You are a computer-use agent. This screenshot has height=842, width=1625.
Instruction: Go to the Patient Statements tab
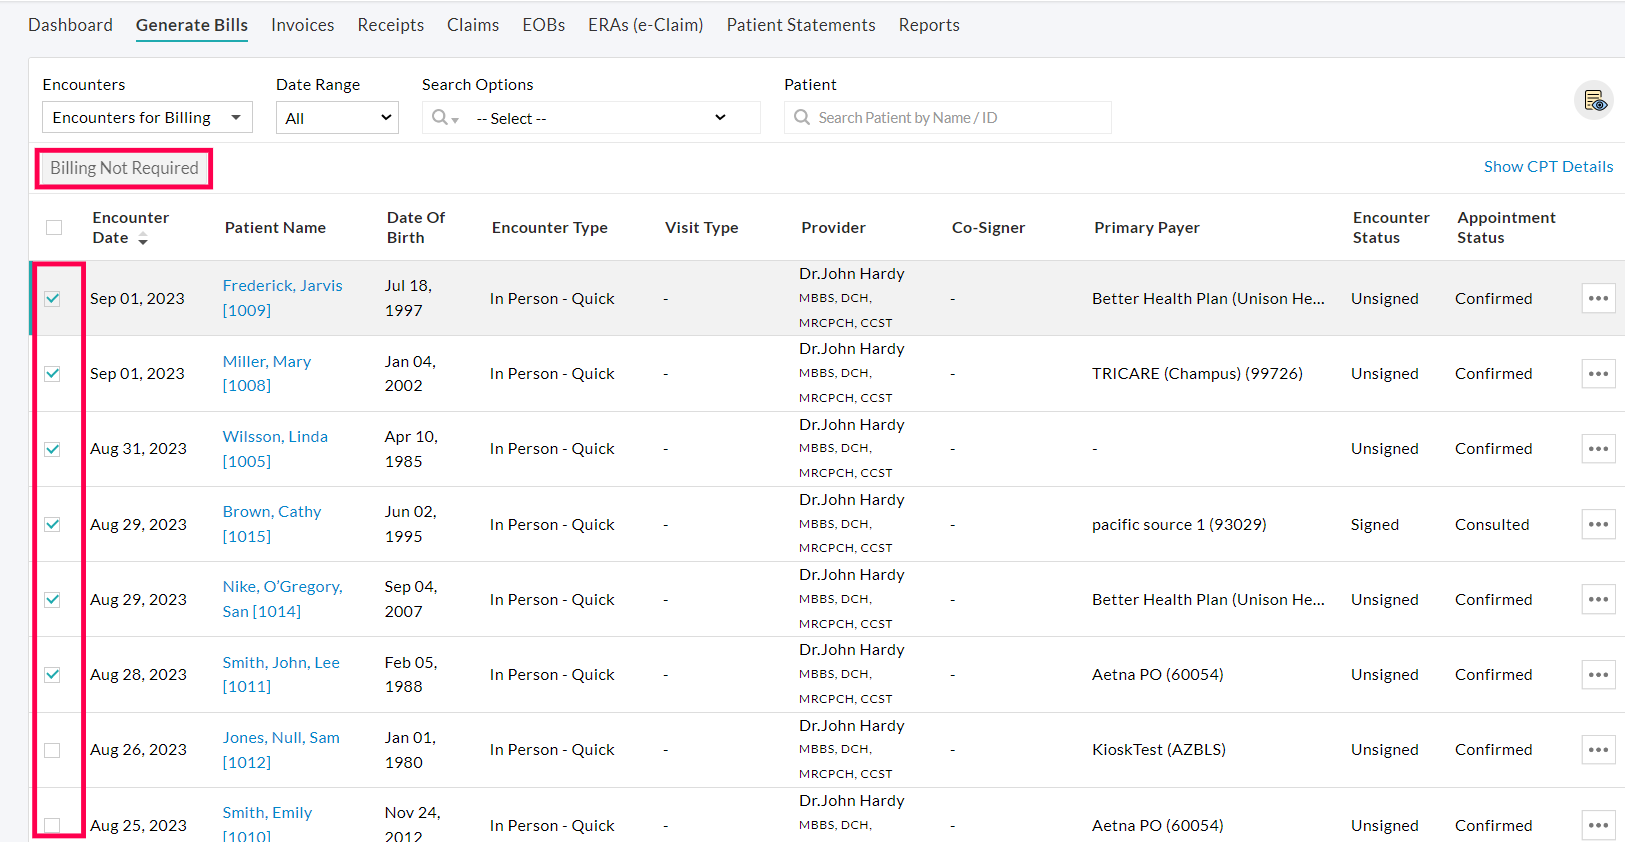(x=800, y=25)
